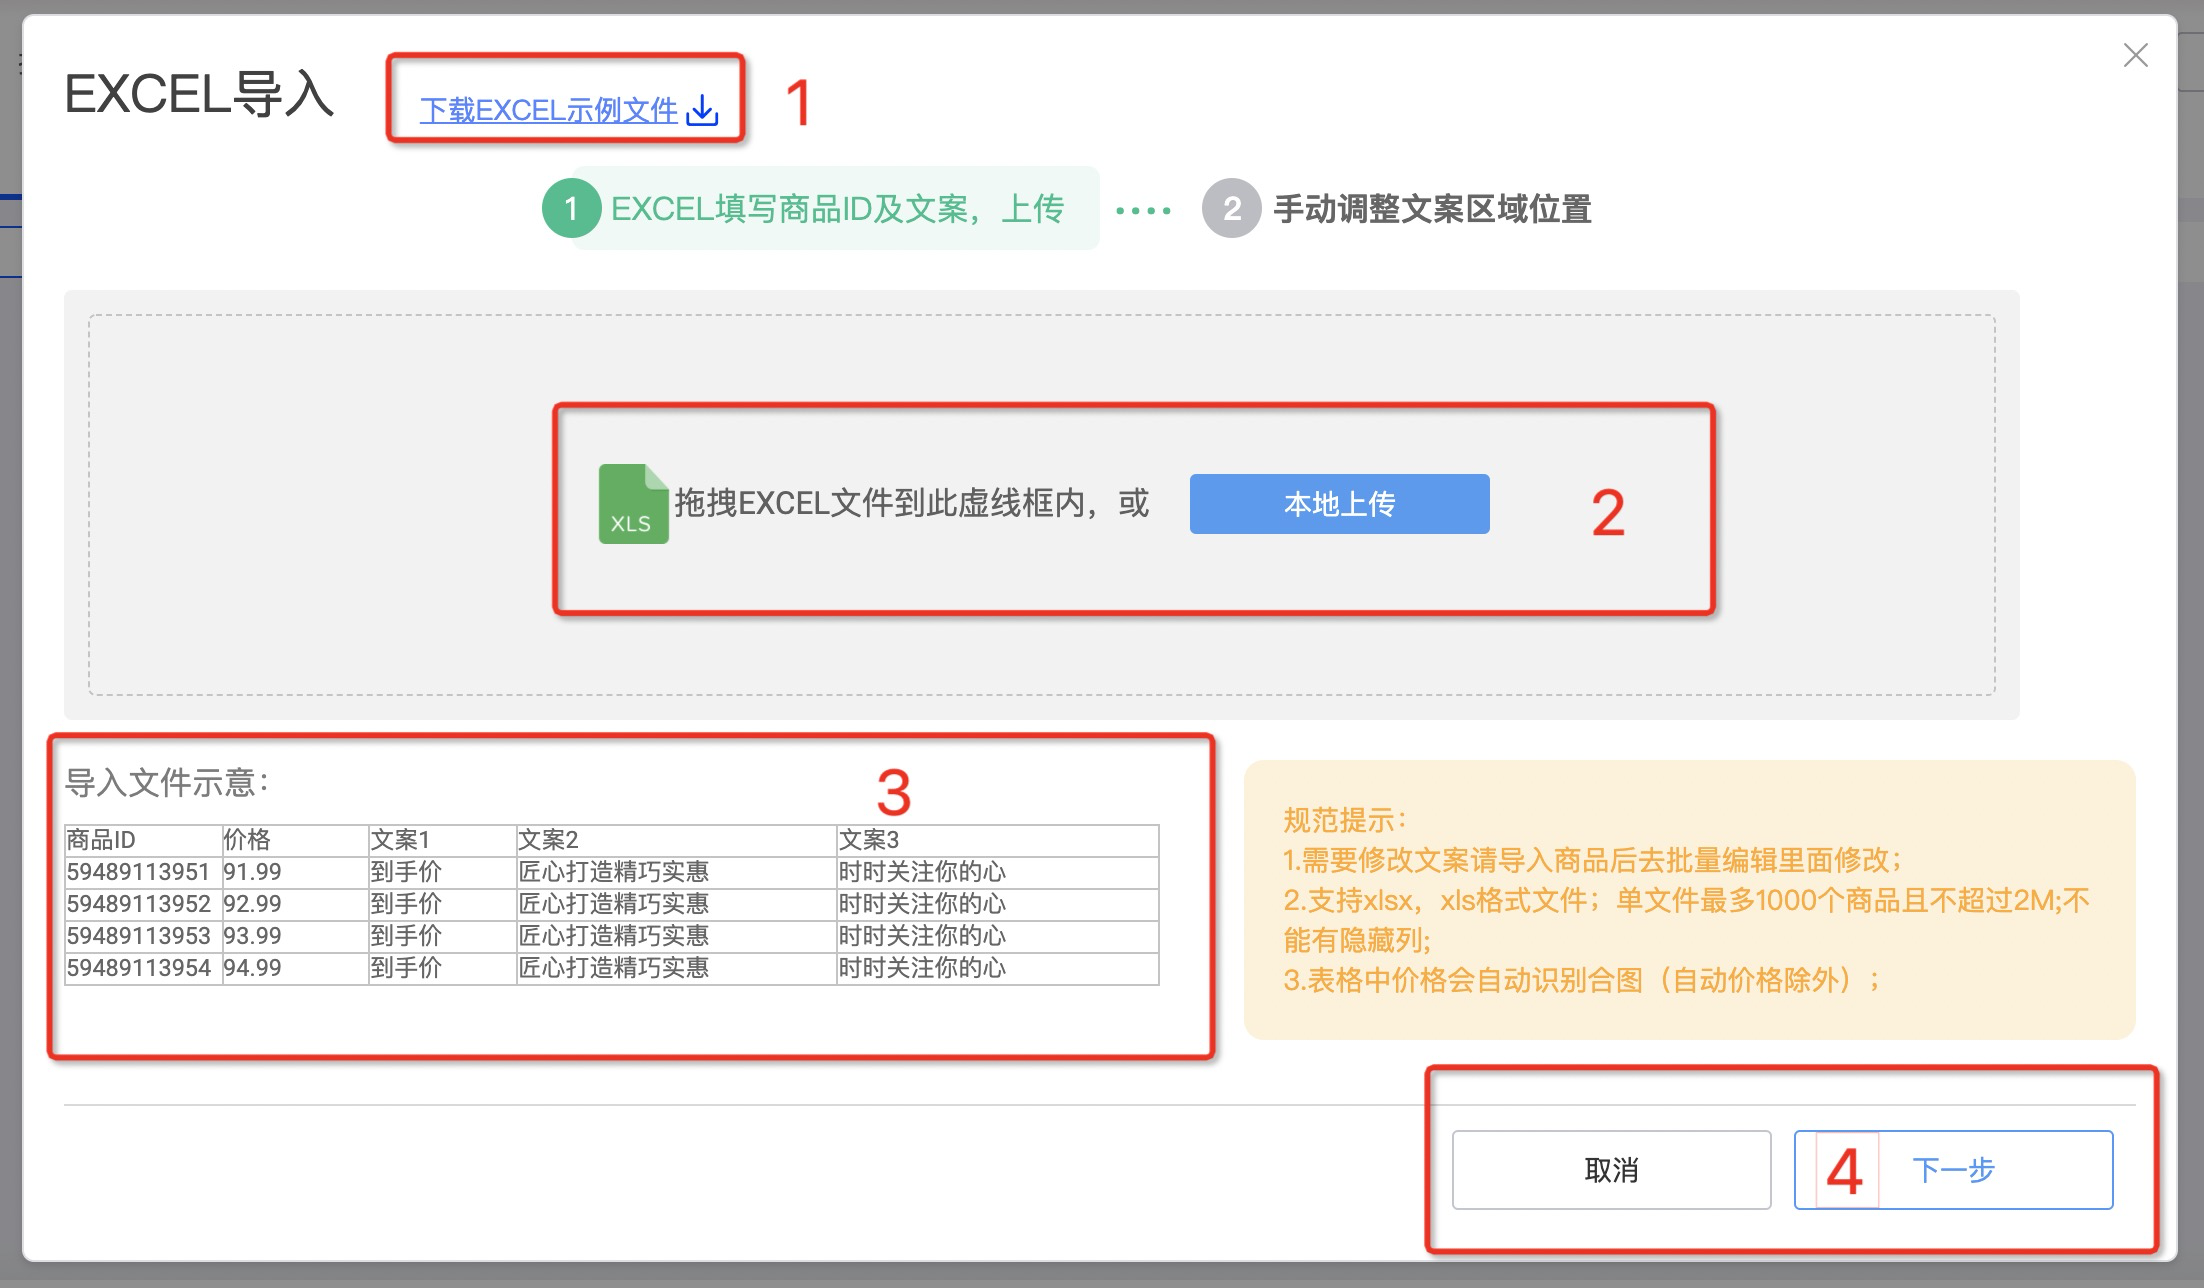Viewport: 2204px width, 1288px height.
Task: Click the download icon beside 下载EXCEL示例文件
Action: click(702, 112)
